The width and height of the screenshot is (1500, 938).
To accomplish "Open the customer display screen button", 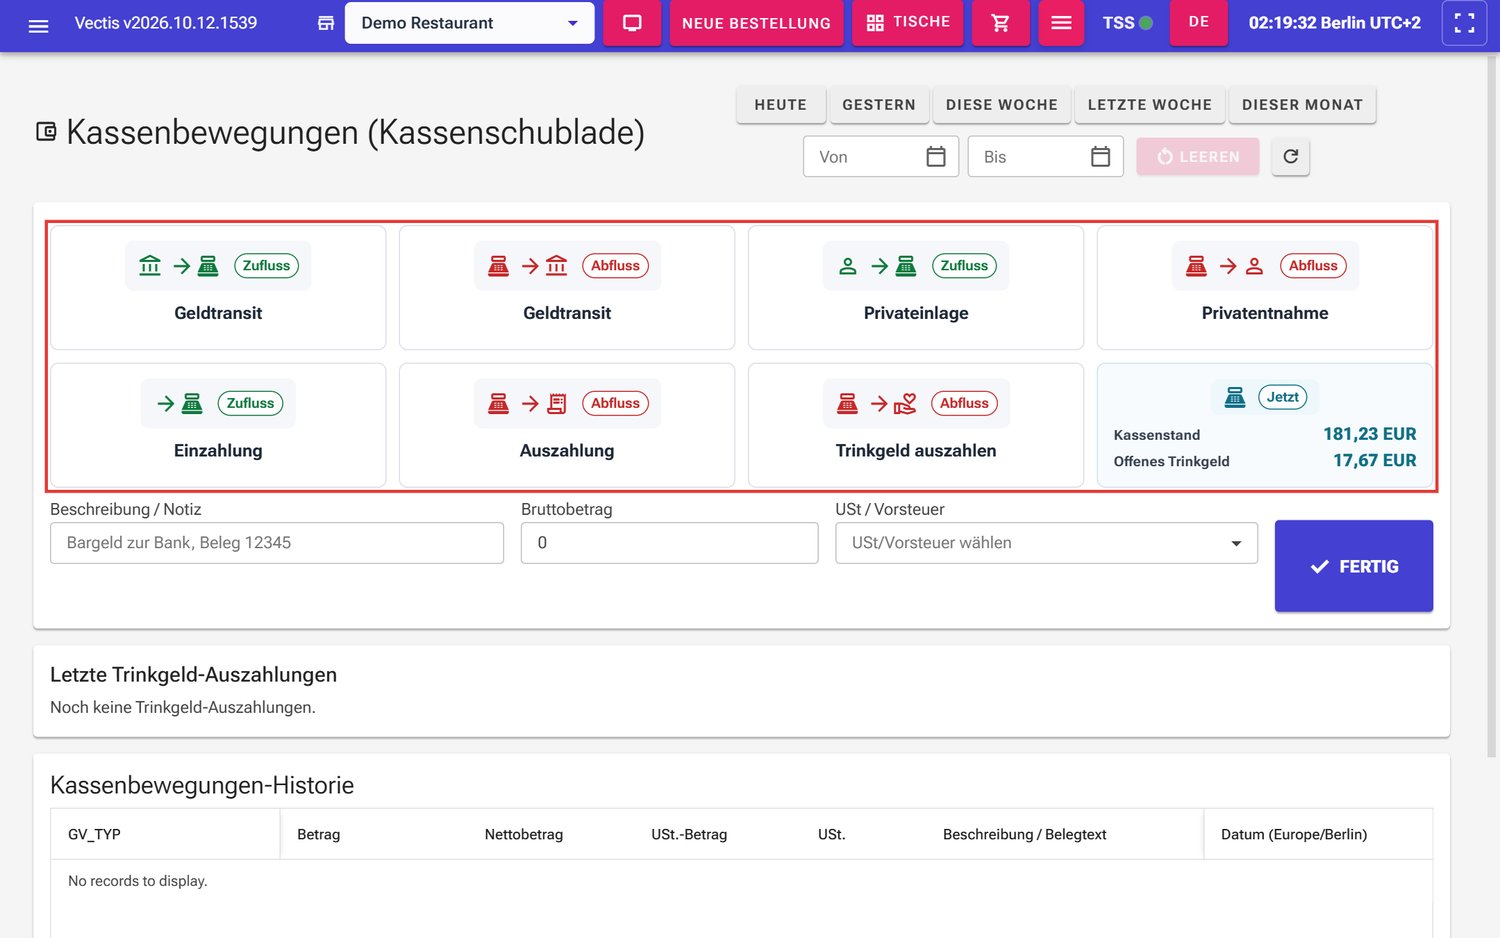I will (632, 23).
